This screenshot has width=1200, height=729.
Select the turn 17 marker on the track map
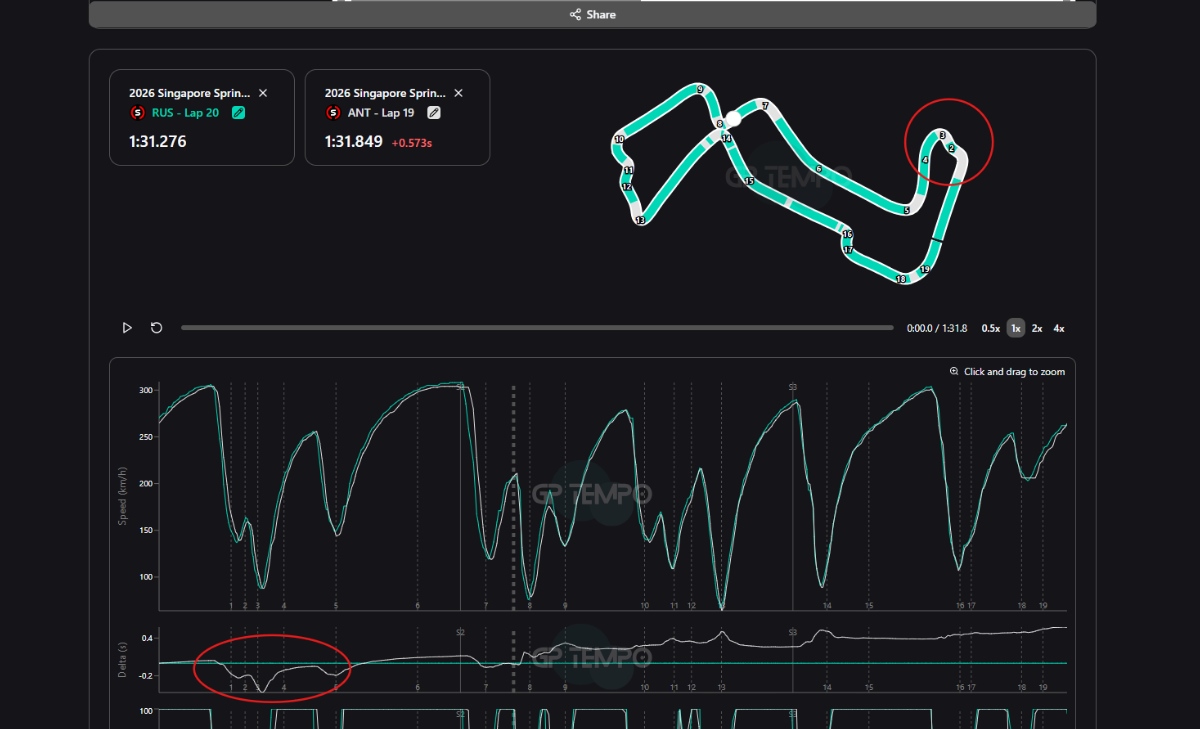848,250
